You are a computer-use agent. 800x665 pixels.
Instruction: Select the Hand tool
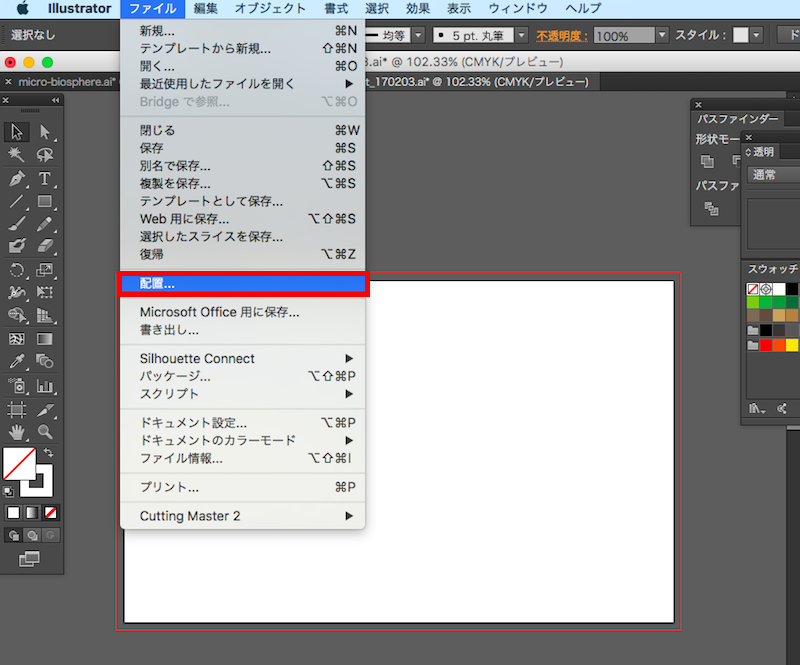point(17,432)
